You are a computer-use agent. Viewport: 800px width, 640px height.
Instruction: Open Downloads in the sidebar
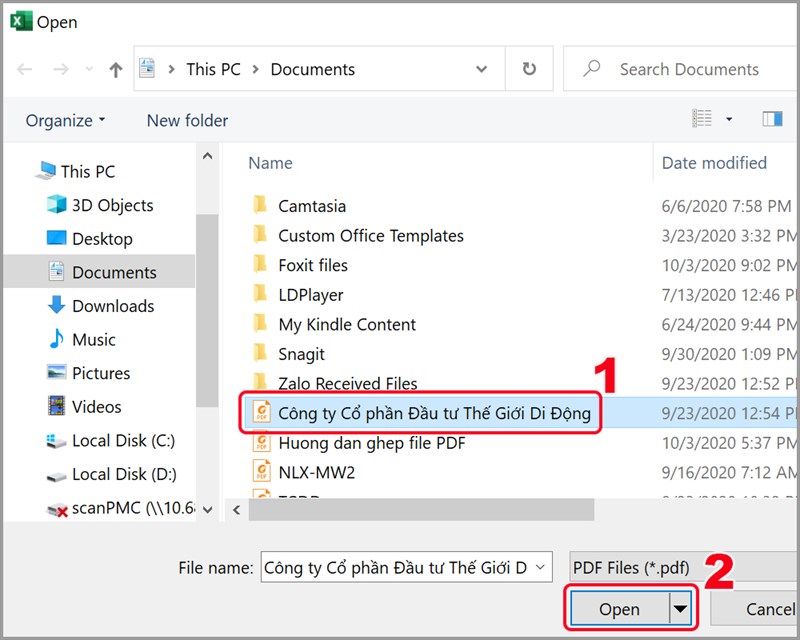coord(113,306)
